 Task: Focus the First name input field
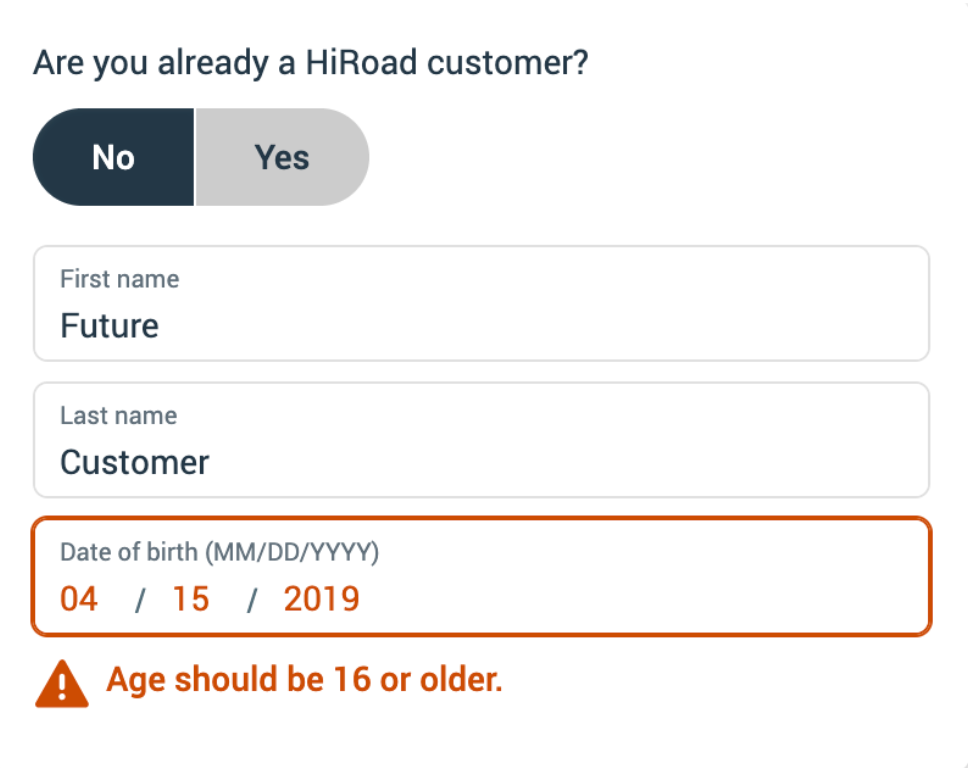click(x=482, y=303)
